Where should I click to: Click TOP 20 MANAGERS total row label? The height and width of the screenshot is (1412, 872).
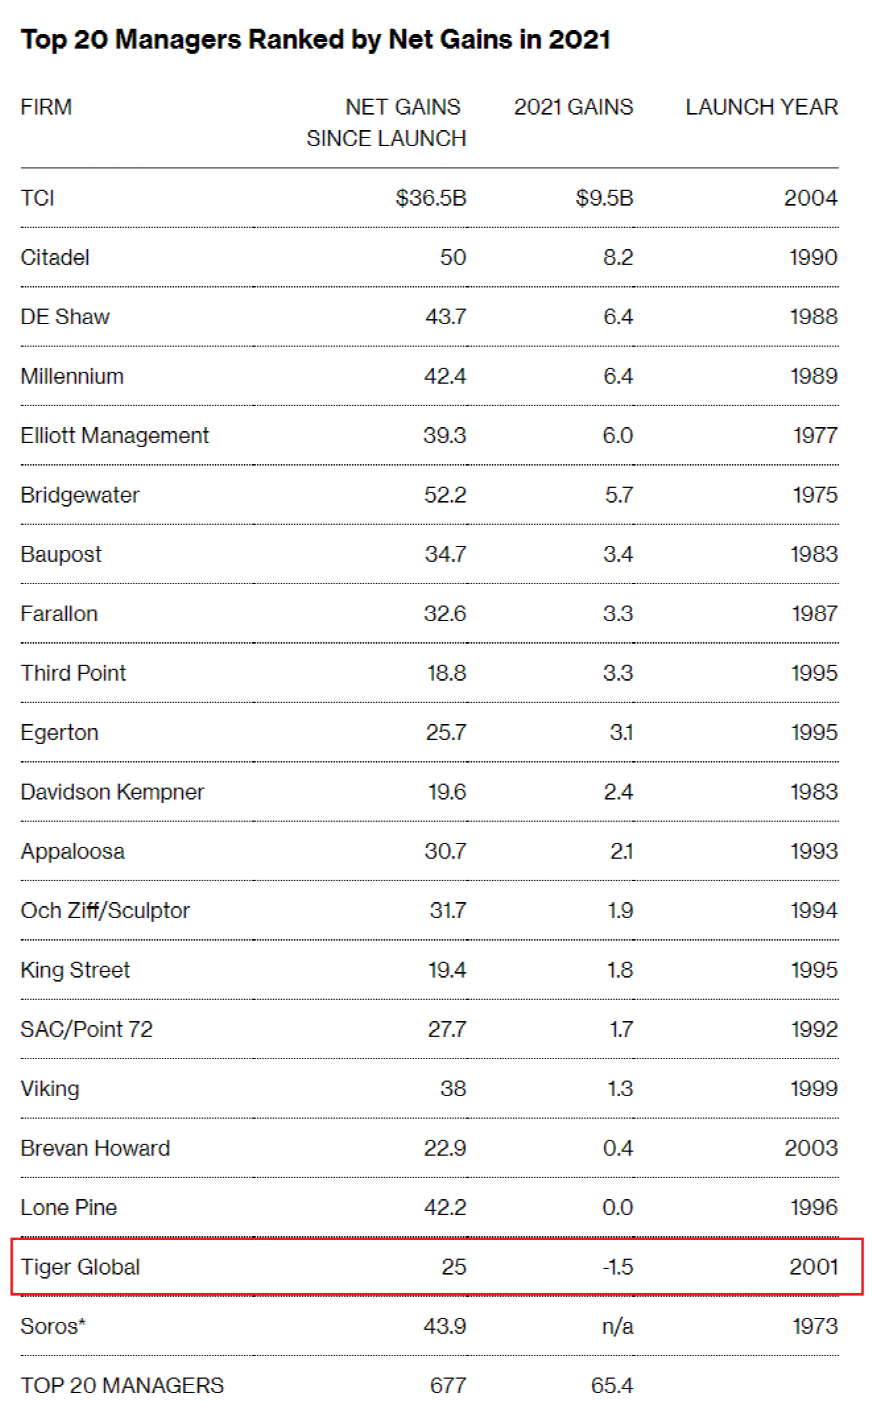tap(122, 1386)
